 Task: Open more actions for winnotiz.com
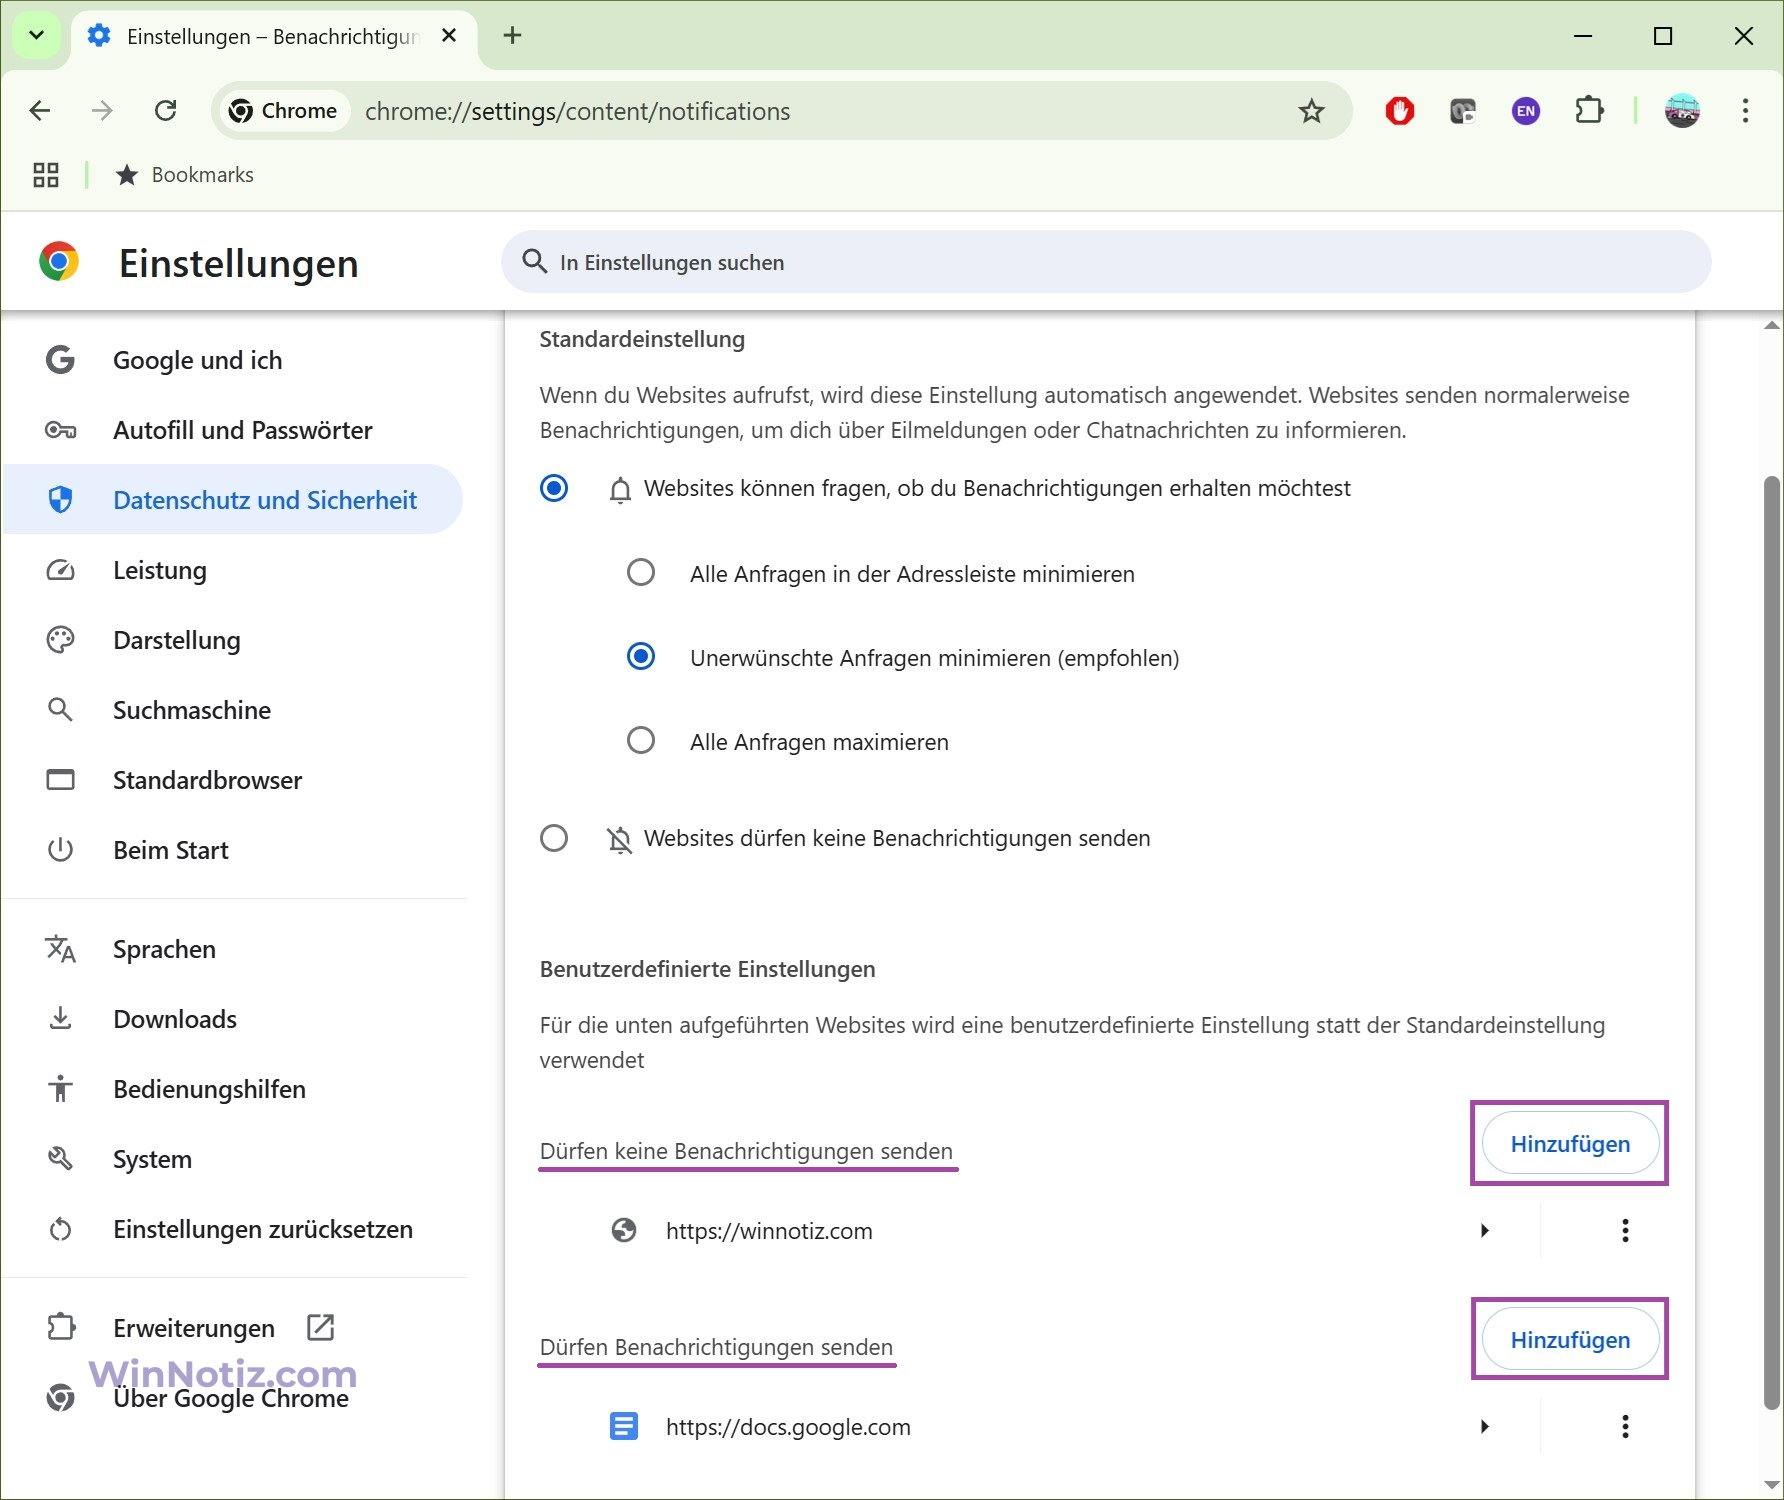pos(1625,1231)
